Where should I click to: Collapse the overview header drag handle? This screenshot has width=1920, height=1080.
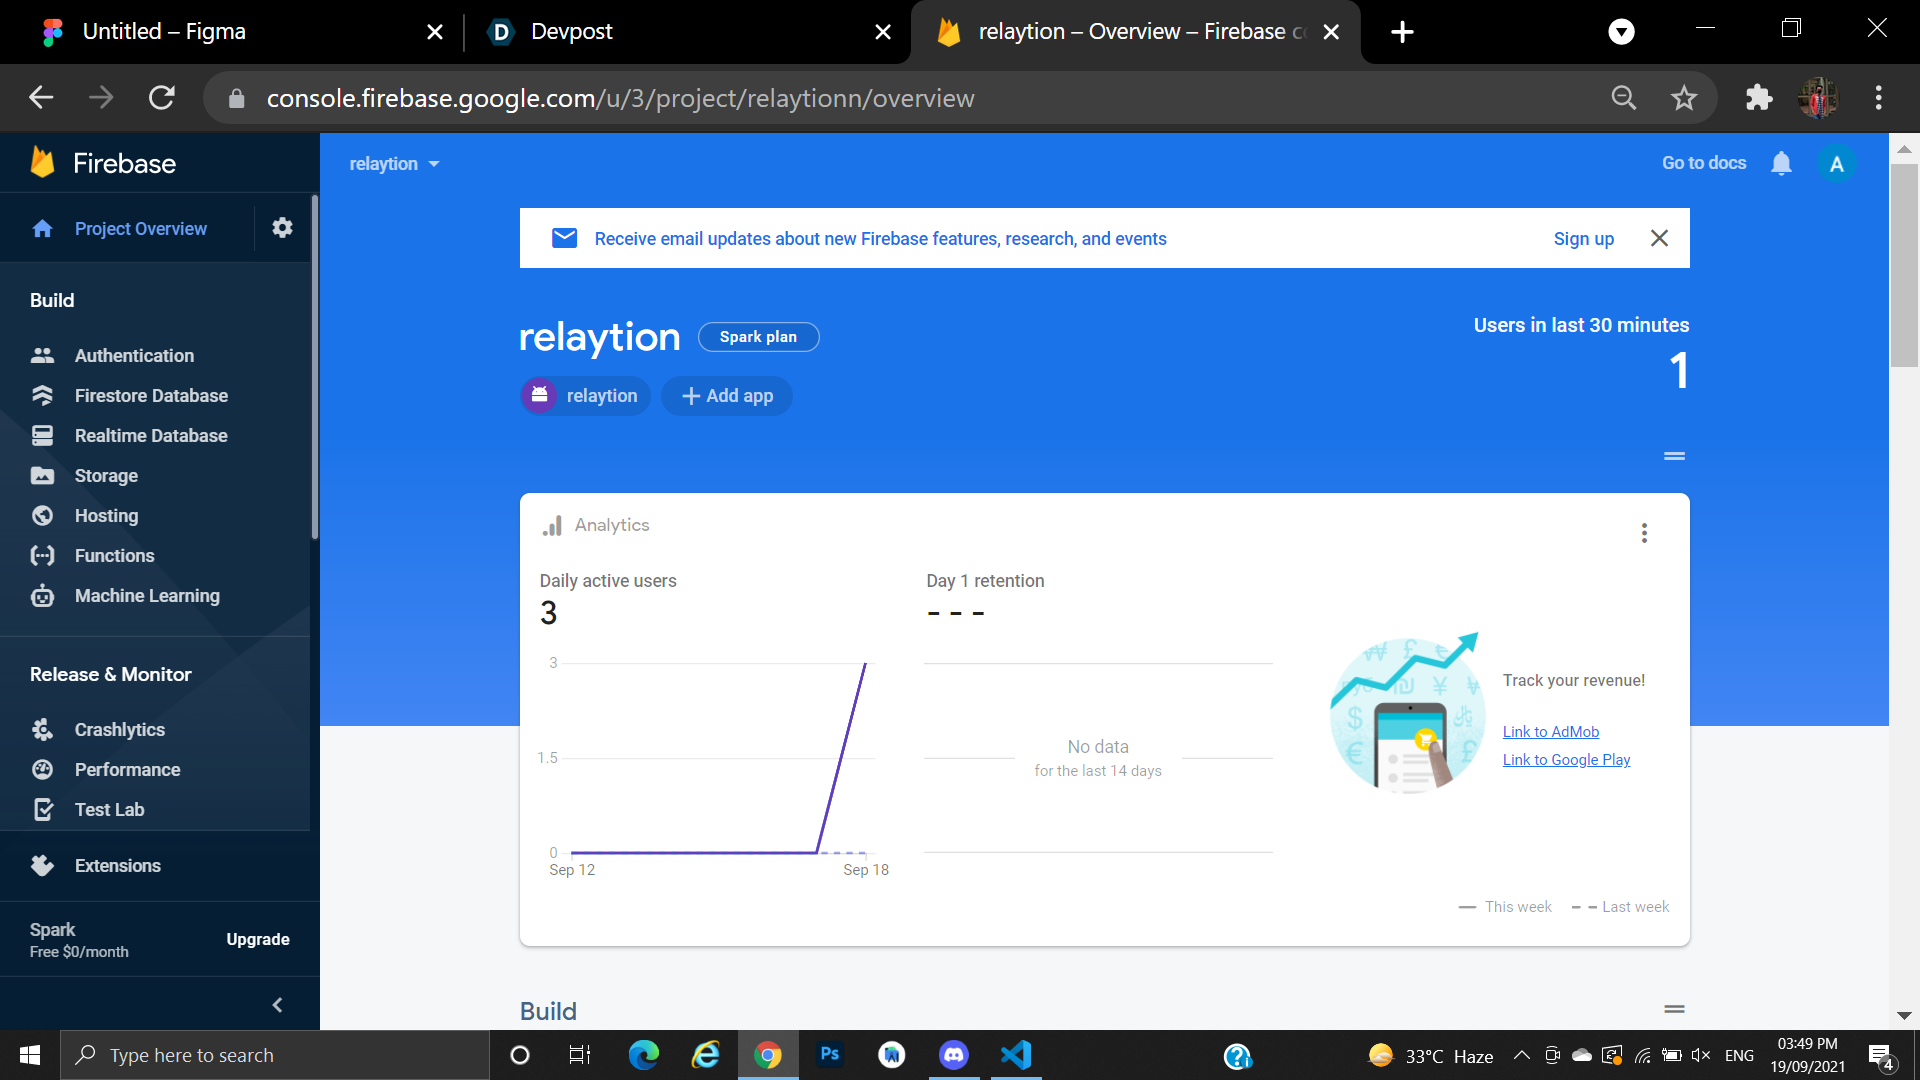coord(1674,456)
